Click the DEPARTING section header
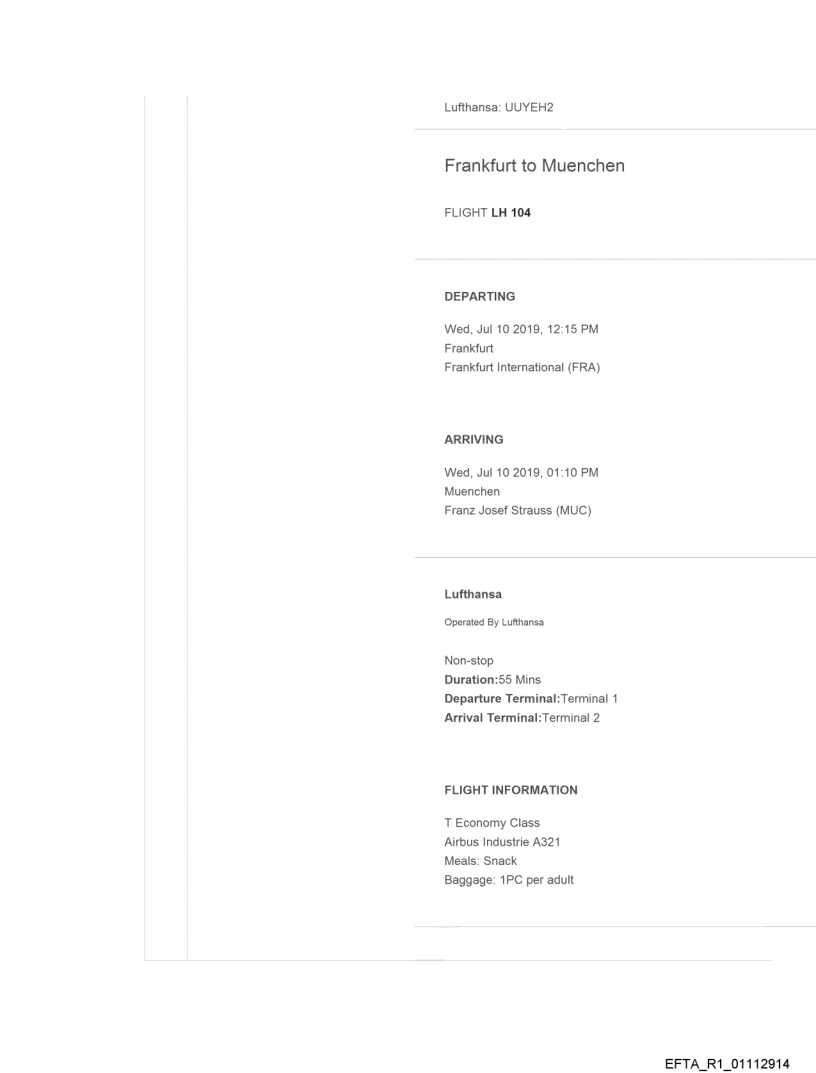The height and width of the screenshot is (1073, 816). click(x=479, y=296)
